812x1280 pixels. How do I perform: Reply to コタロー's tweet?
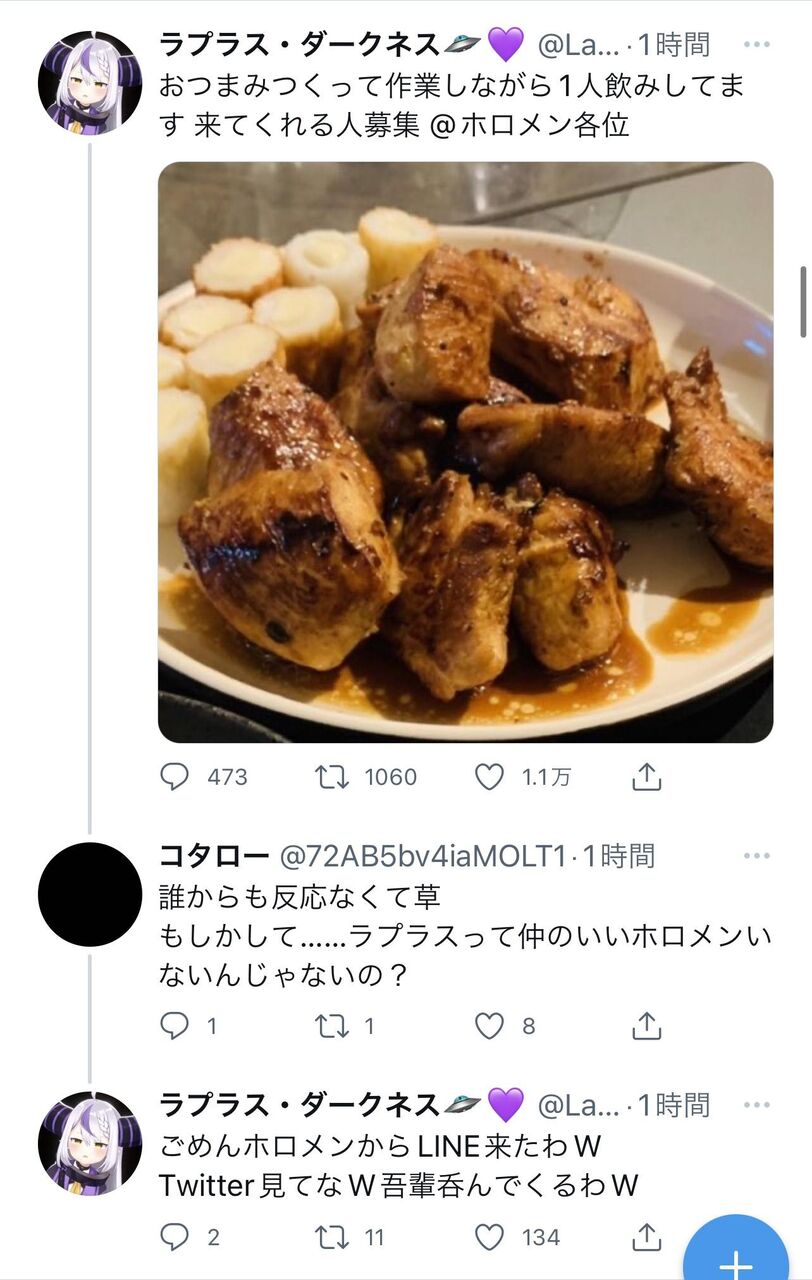tap(175, 1025)
